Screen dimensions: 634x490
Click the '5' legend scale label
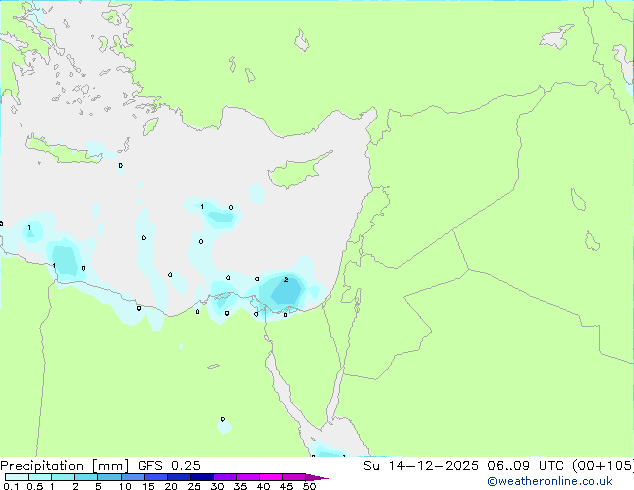point(98,486)
